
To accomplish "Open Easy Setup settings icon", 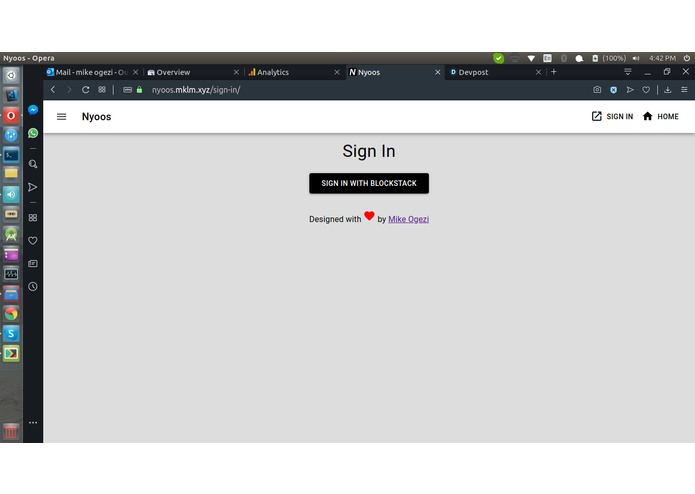I will coord(684,90).
